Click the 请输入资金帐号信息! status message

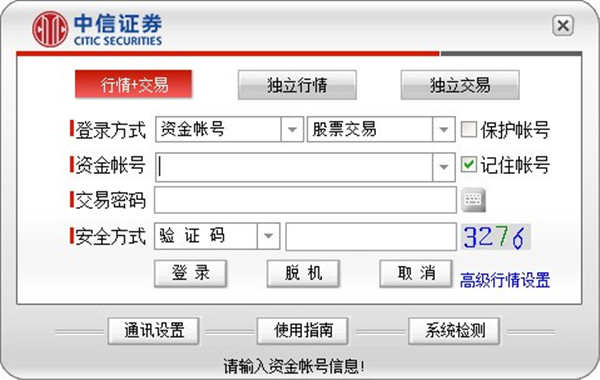(x=294, y=366)
